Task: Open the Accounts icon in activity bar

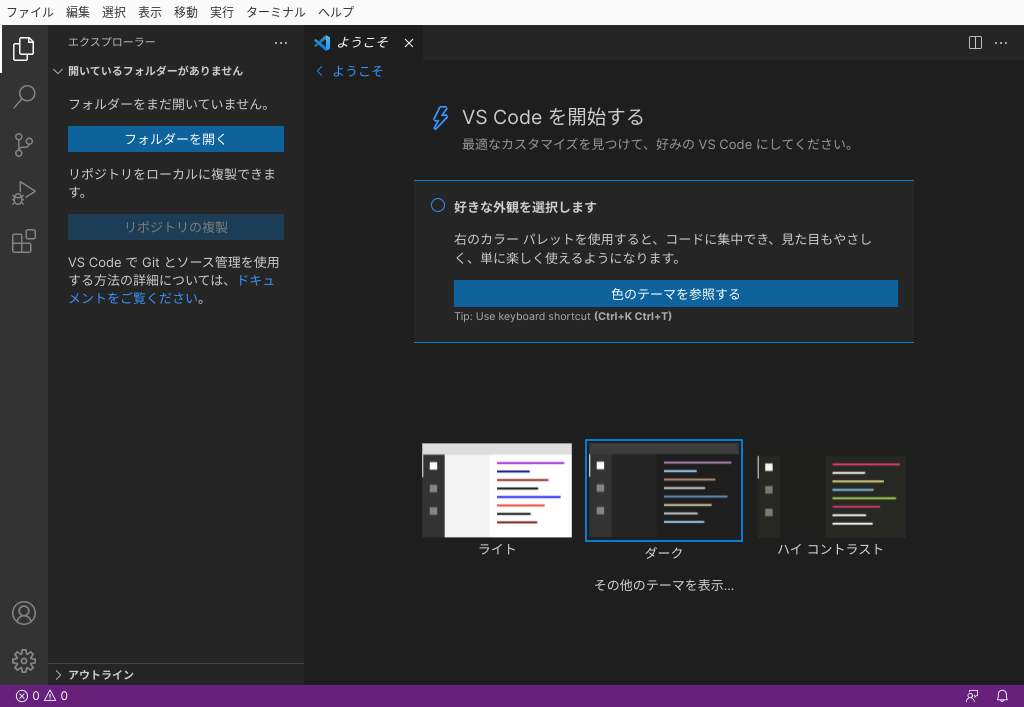Action: (x=24, y=613)
